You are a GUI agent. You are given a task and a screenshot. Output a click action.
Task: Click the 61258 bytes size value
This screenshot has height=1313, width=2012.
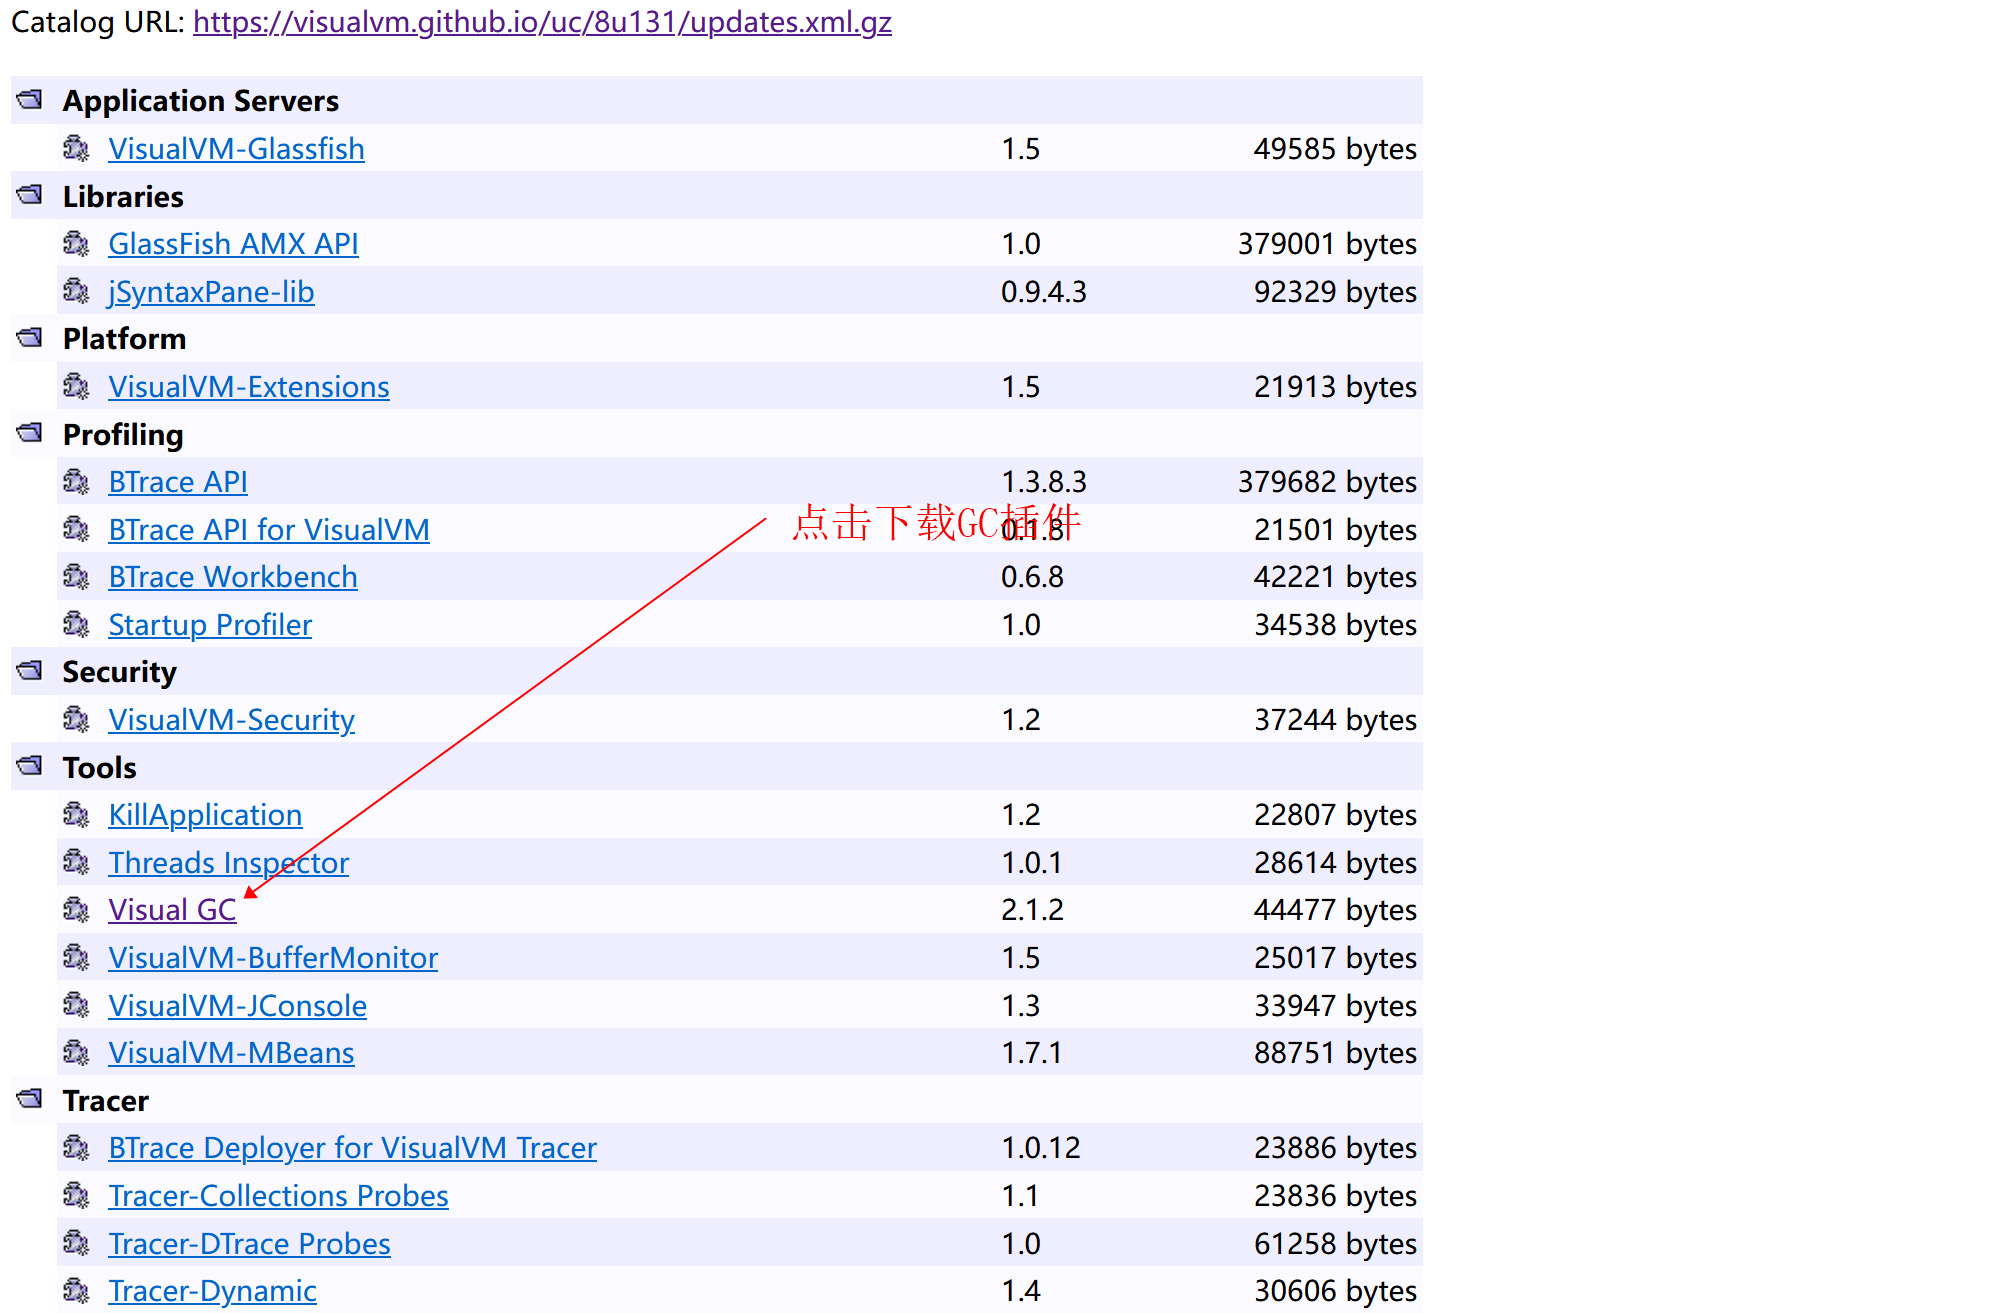point(1335,1244)
